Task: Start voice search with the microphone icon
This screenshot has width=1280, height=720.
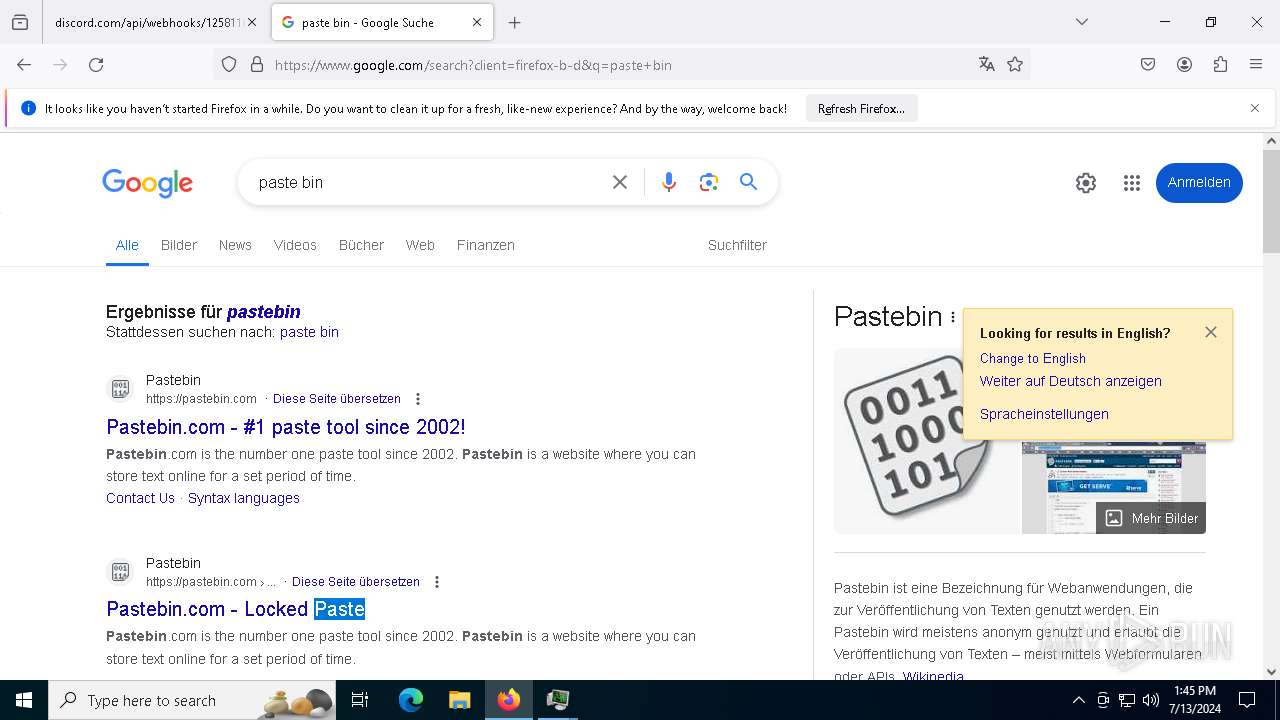Action: pos(669,182)
